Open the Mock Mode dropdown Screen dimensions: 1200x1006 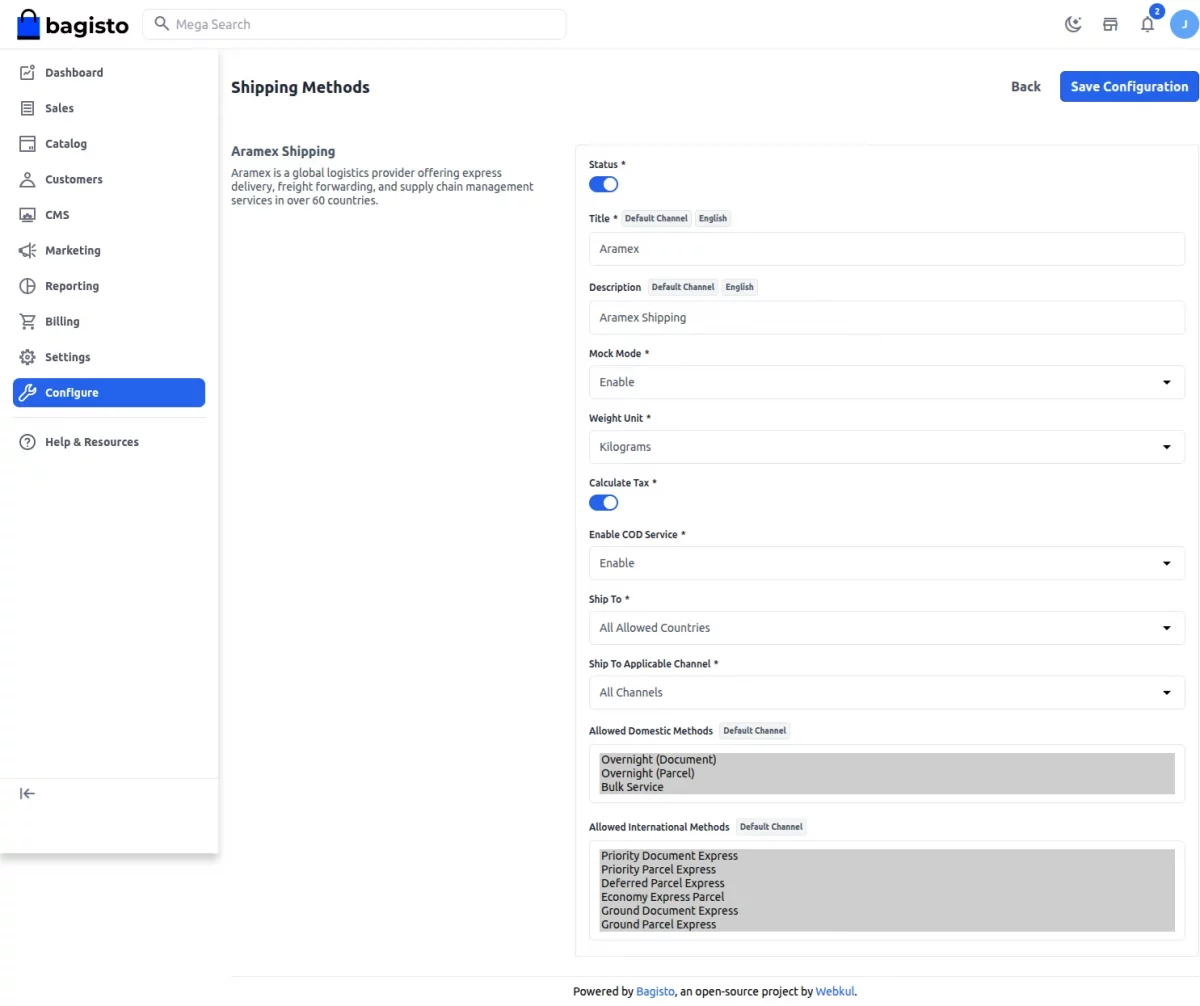point(887,382)
